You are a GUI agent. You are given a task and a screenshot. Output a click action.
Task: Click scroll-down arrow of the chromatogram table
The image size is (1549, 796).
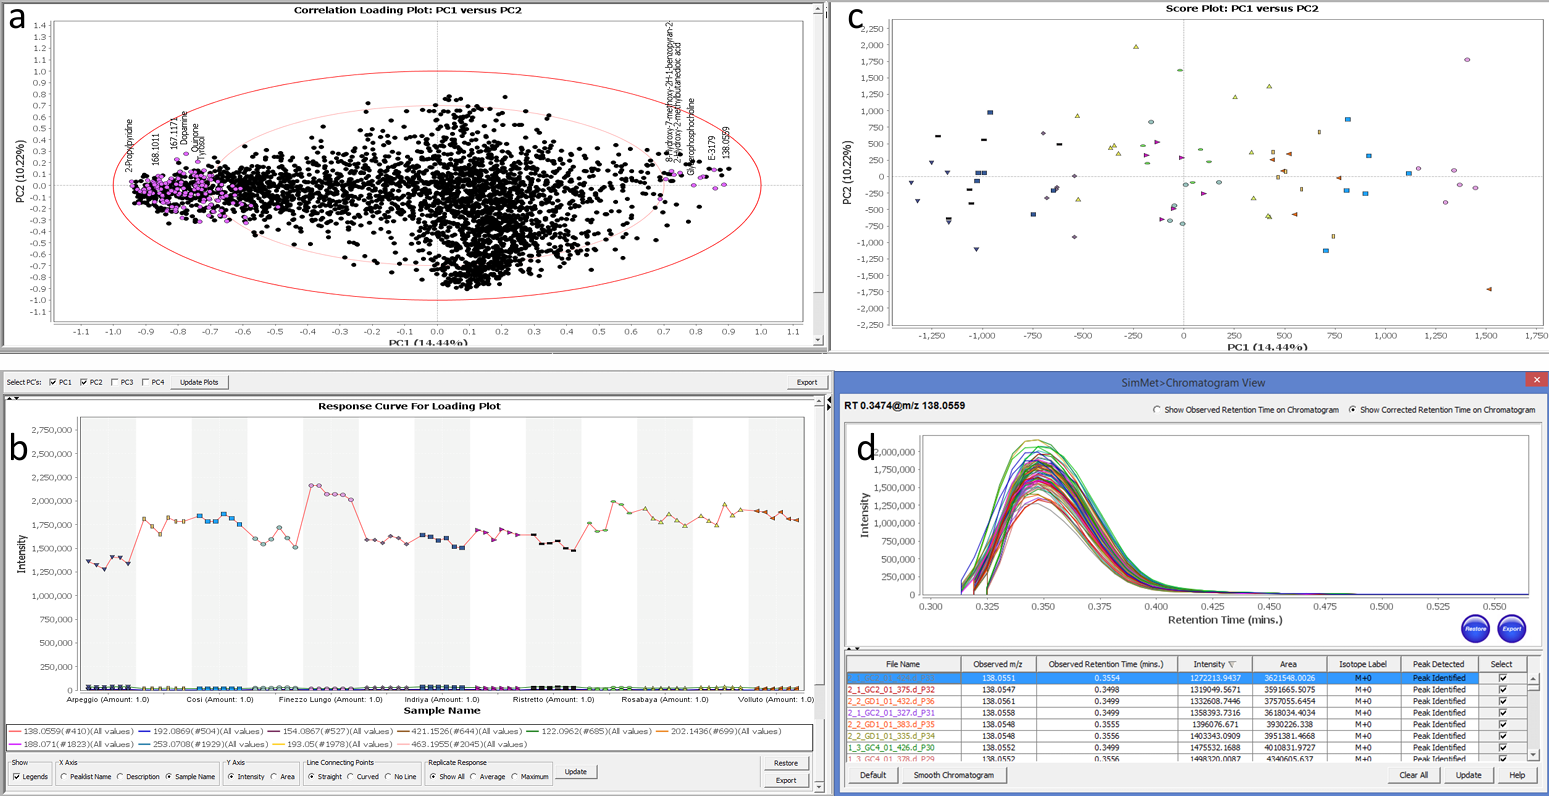pos(1532,754)
